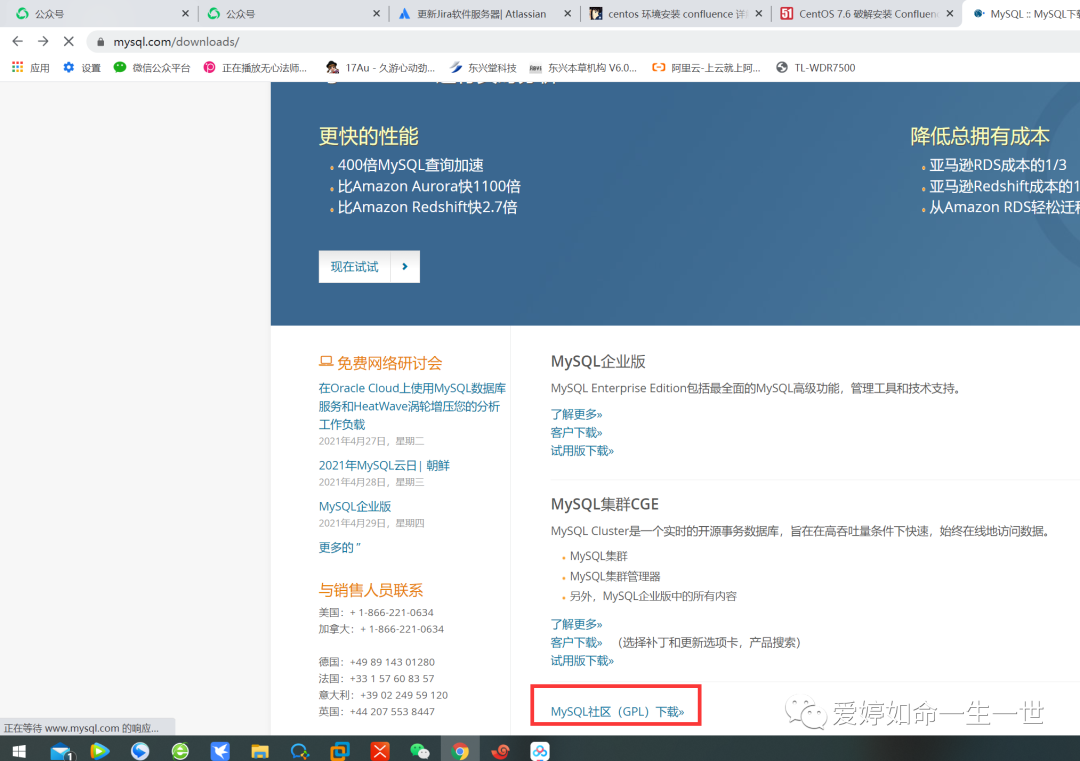The height and width of the screenshot is (761, 1080).
Task: Click 客户下载 under MySQL集群CGE
Action: point(576,643)
